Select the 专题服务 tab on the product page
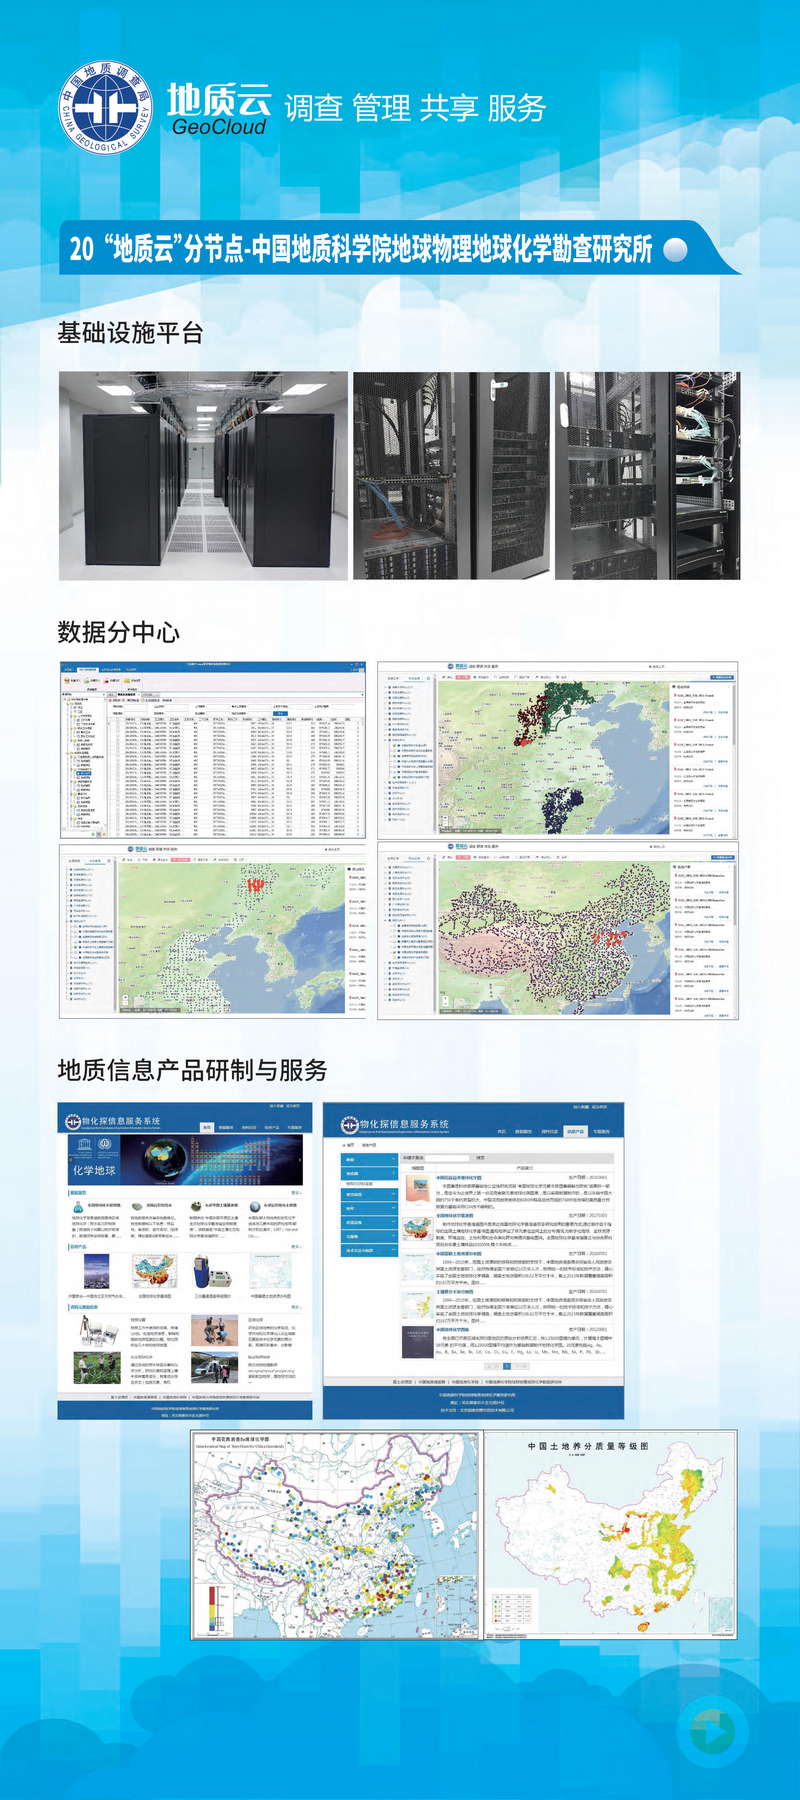Viewport: 800px width, 1800px height. (x=601, y=1131)
